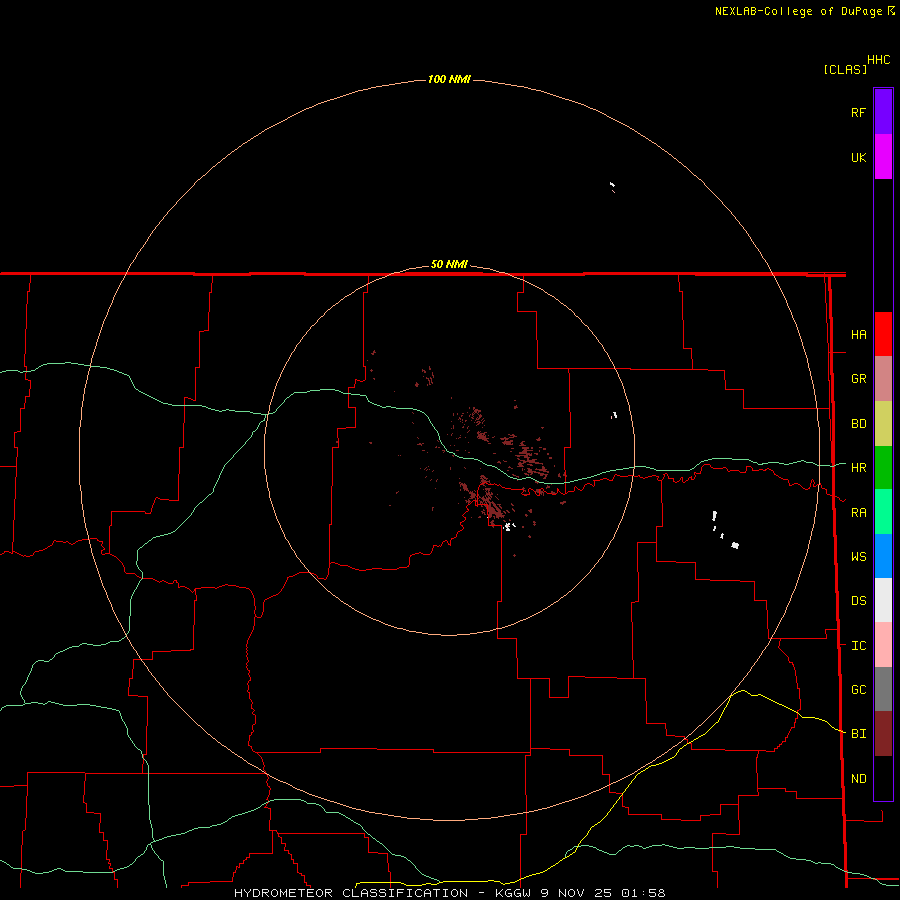Click the BD legend label
Viewport: 900px width, 900px height.
point(858,424)
